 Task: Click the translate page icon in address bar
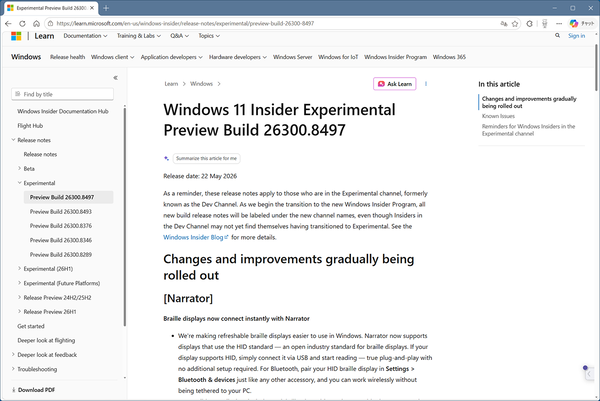(504, 24)
